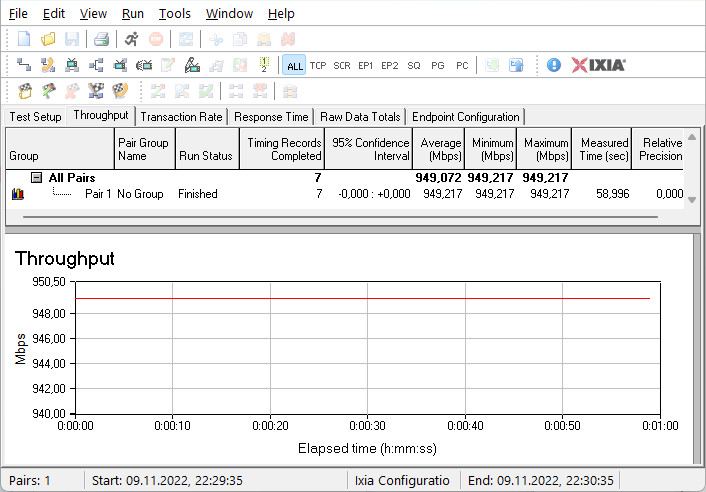The width and height of the screenshot is (706, 492).
Task: Click the 'Finished' run status cell
Action: (198, 194)
